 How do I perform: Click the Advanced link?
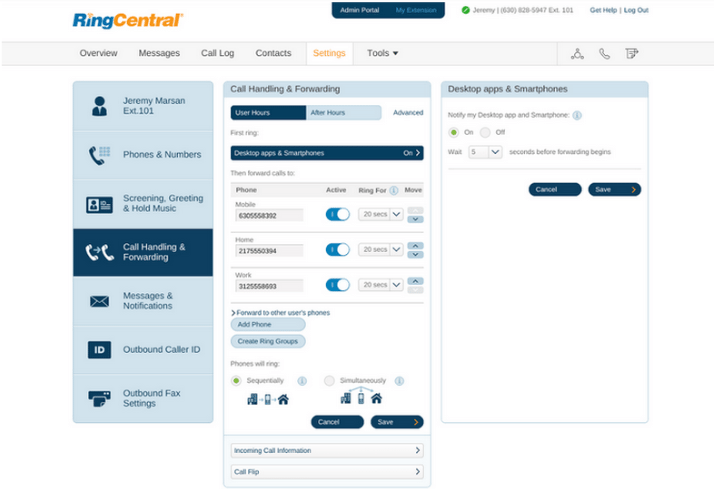tap(408, 113)
